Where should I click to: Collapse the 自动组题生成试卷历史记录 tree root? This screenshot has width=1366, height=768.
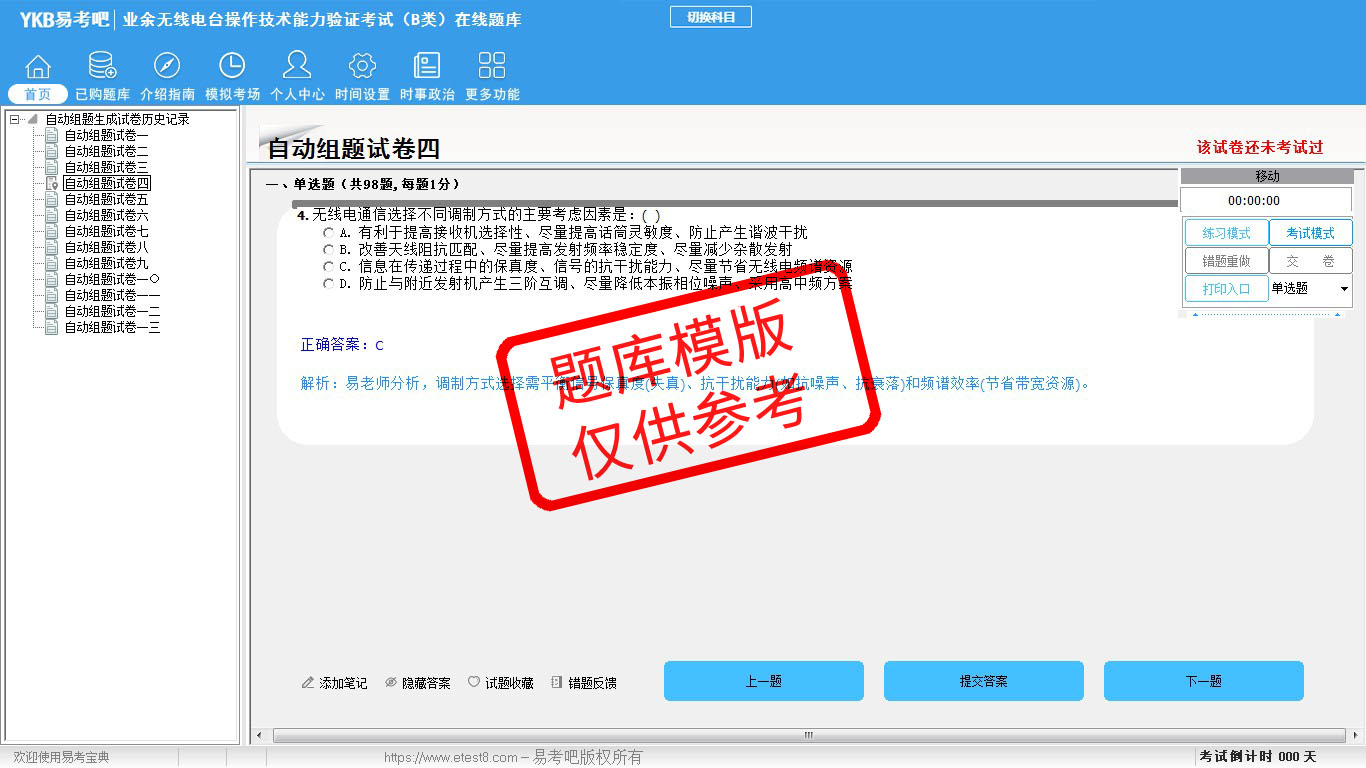click(x=15, y=120)
